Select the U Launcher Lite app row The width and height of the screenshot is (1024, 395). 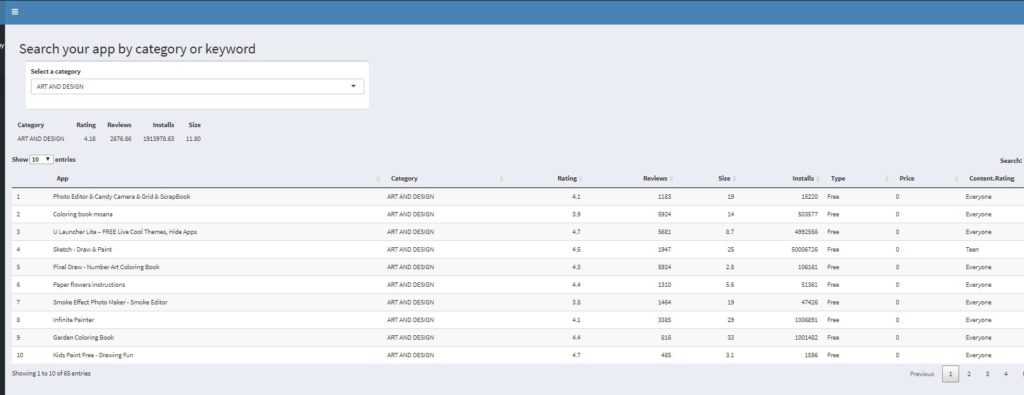coord(518,232)
